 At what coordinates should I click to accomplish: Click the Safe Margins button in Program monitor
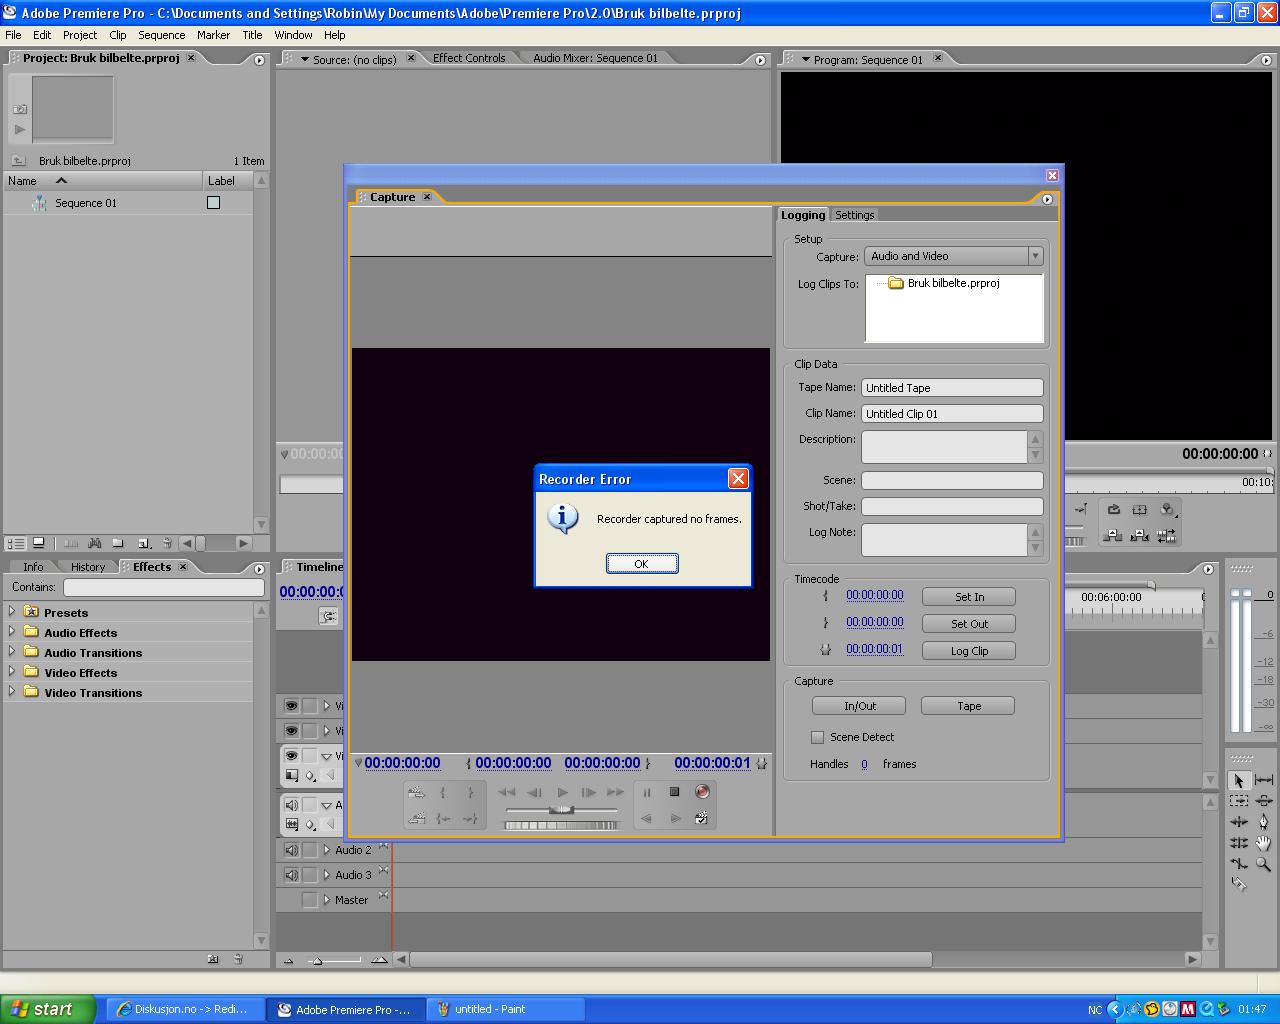[1140, 510]
